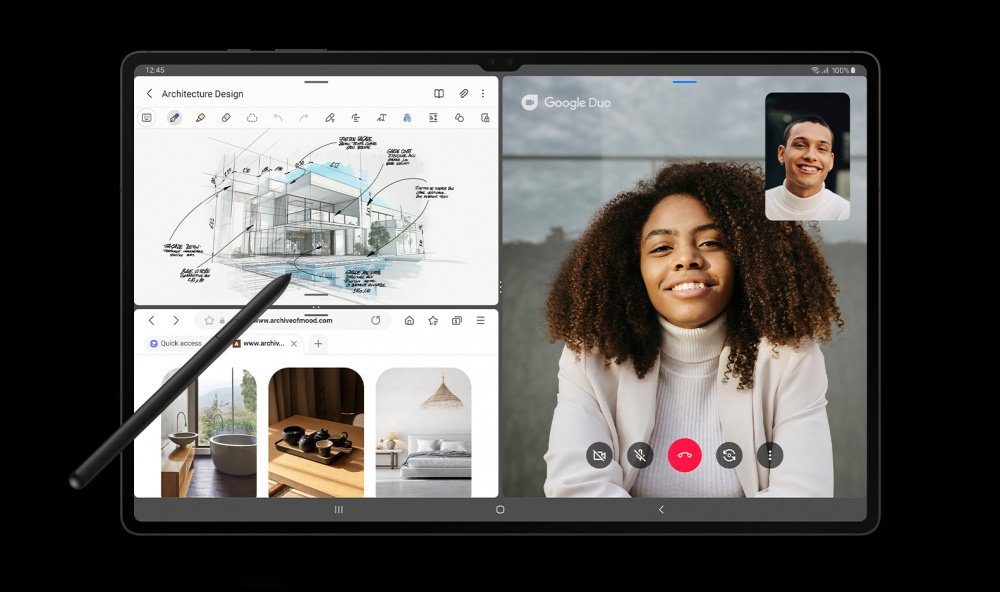Select the pen tool in Notes toolbar
The height and width of the screenshot is (592, 1000).
pos(174,118)
